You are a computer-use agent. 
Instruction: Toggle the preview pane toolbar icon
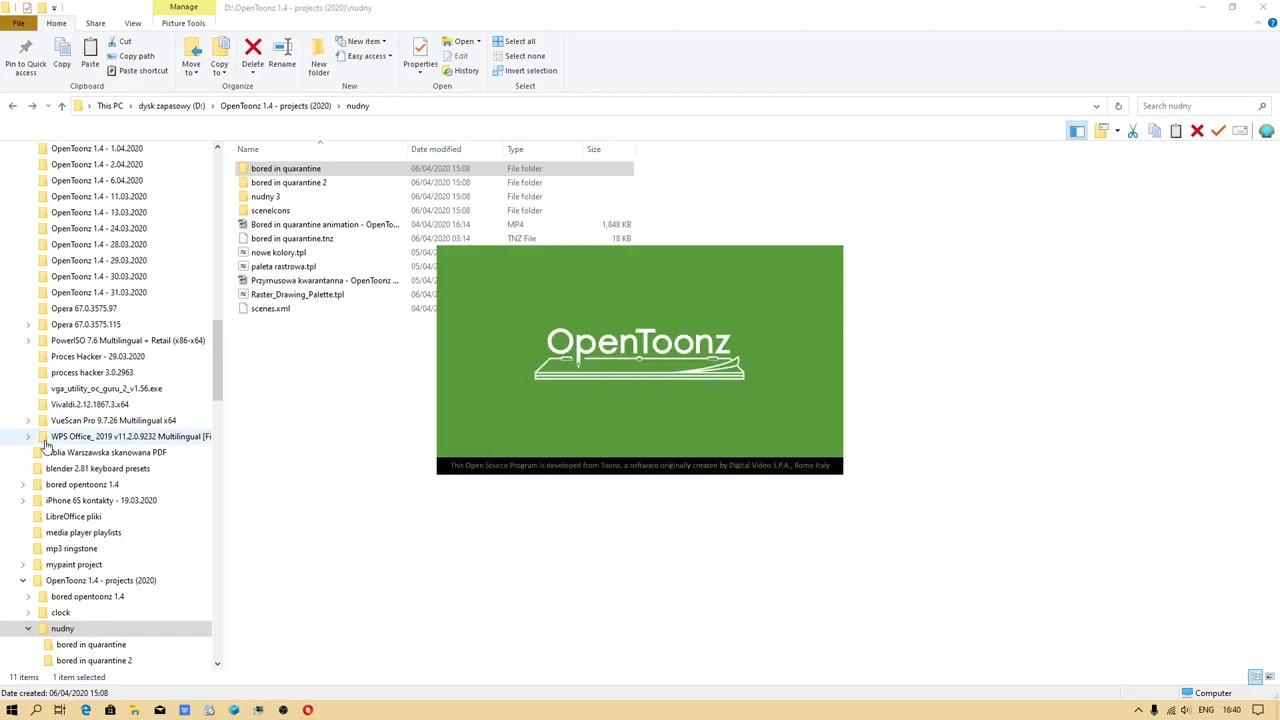click(1077, 131)
